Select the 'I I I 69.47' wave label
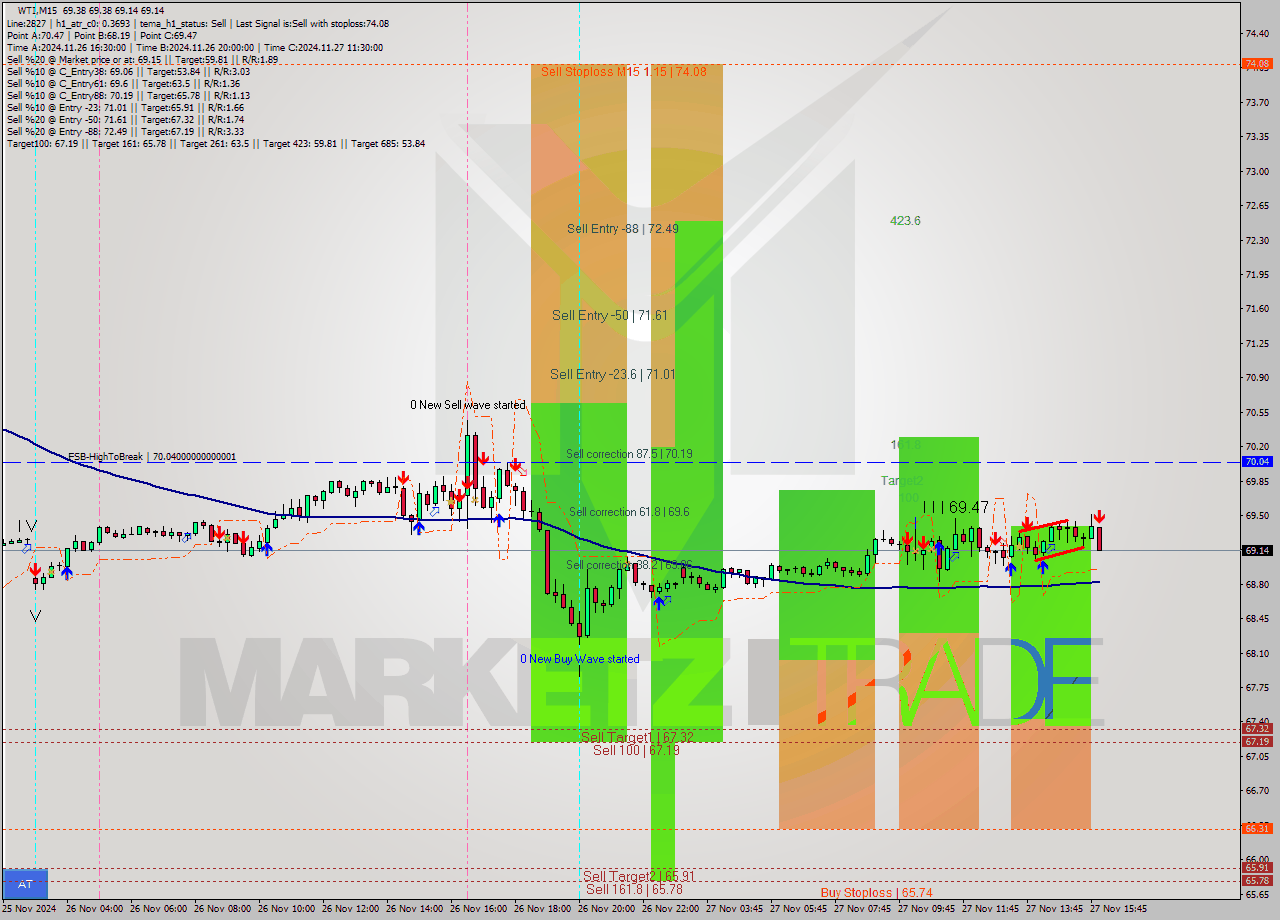Viewport: 1280px width, 920px height. (955, 508)
